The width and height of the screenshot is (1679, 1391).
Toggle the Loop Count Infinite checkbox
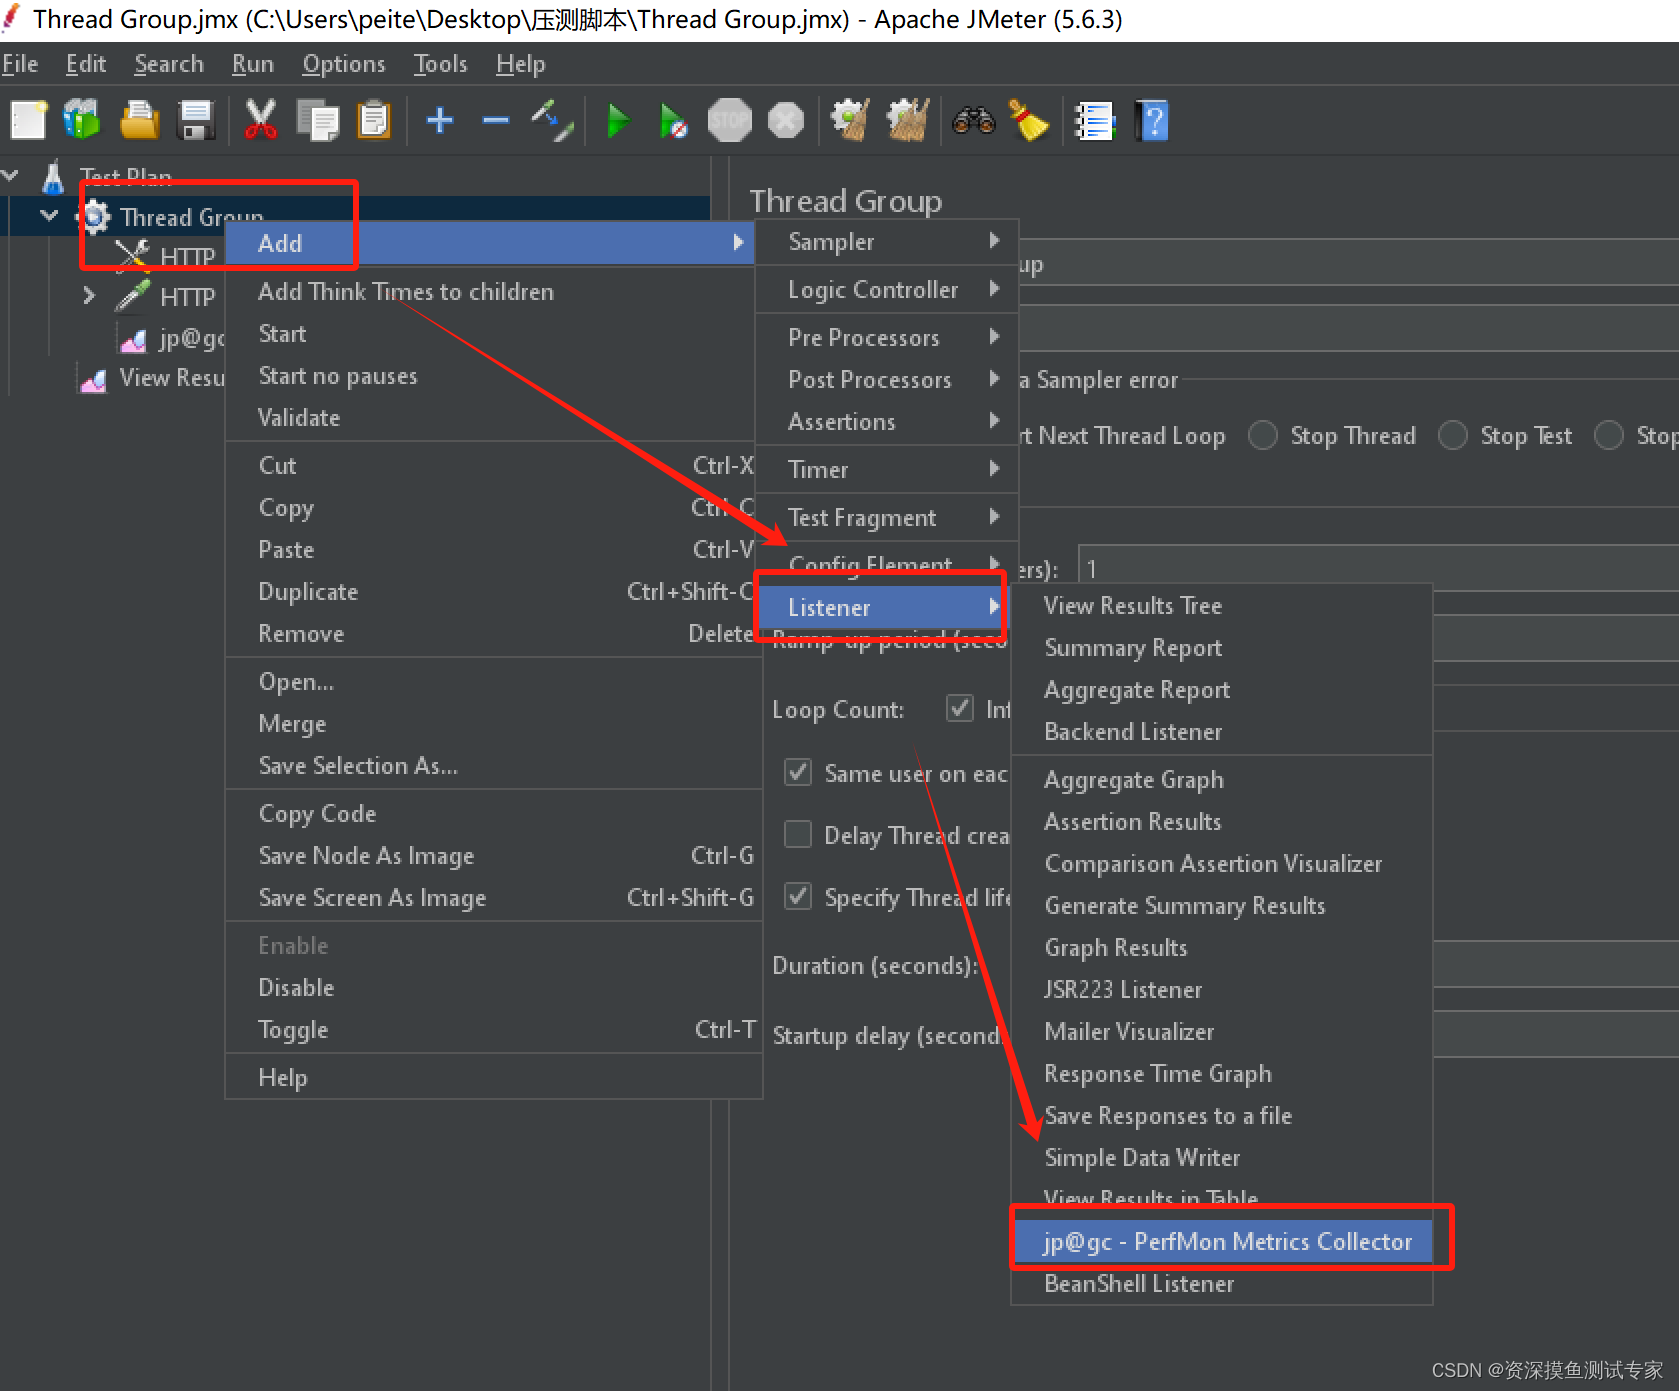pos(960,708)
